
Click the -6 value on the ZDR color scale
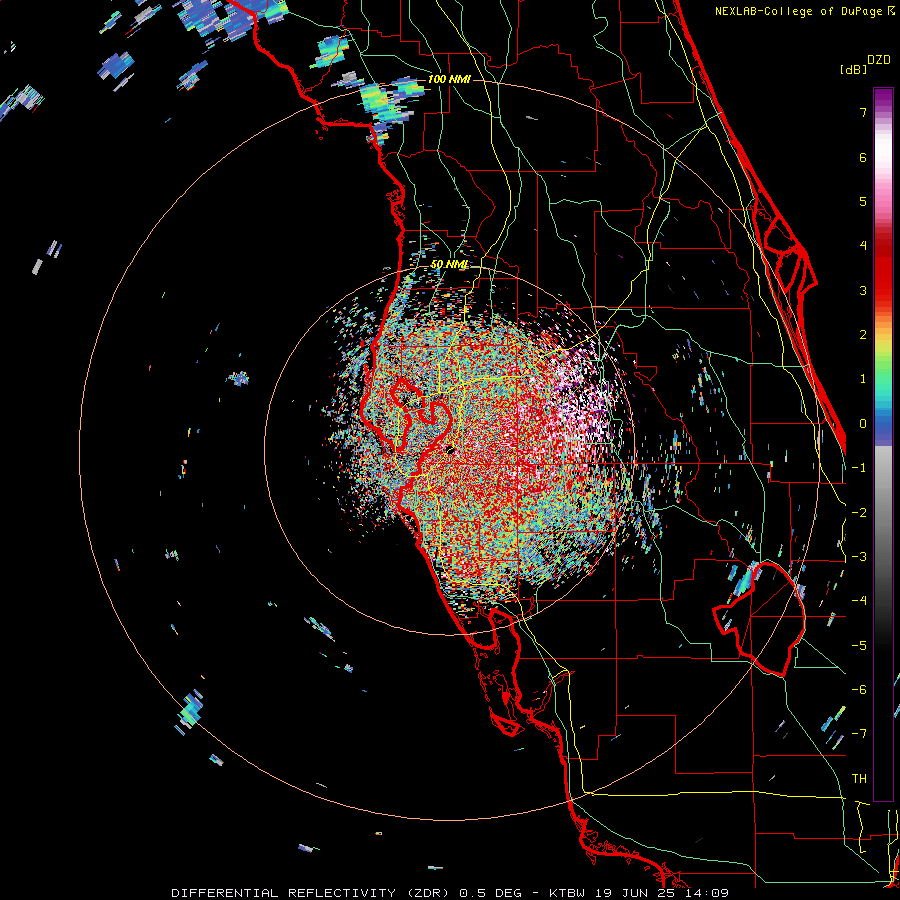(859, 690)
